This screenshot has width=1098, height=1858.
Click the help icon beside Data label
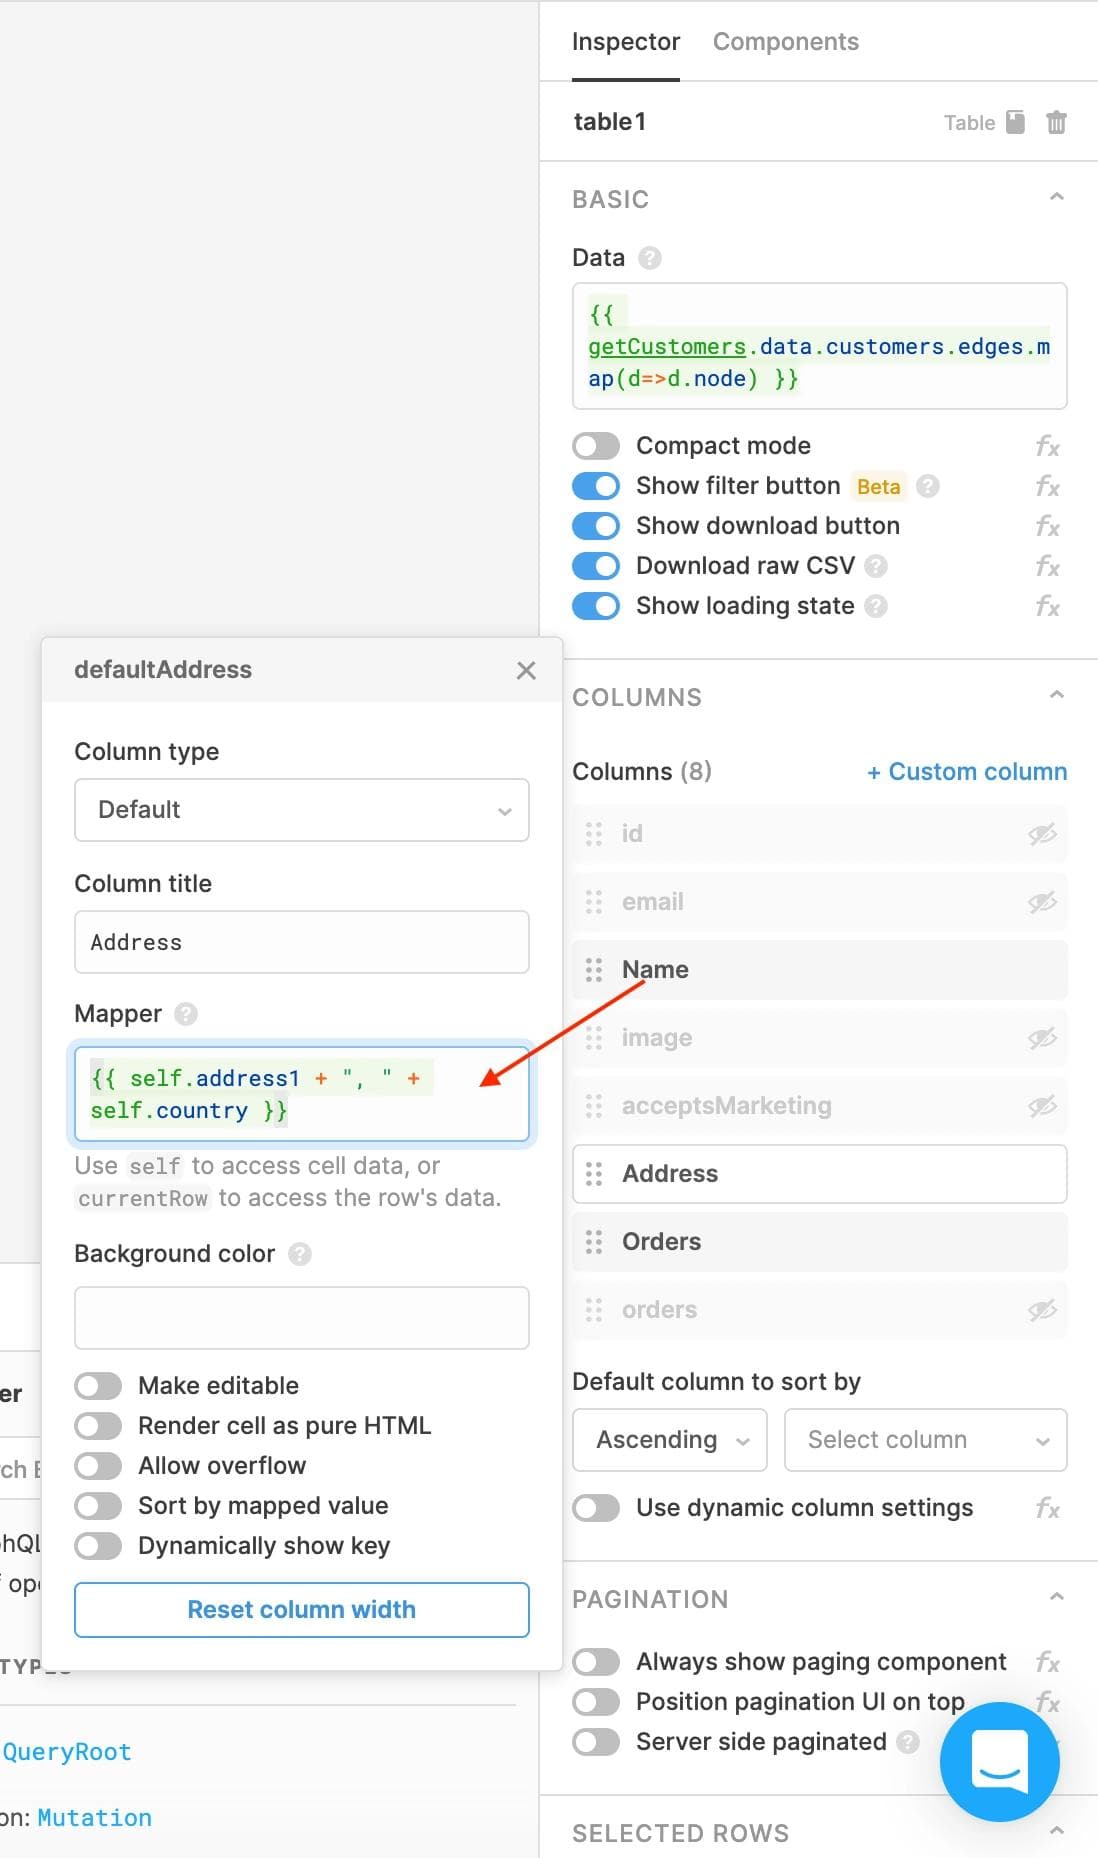tap(650, 258)
